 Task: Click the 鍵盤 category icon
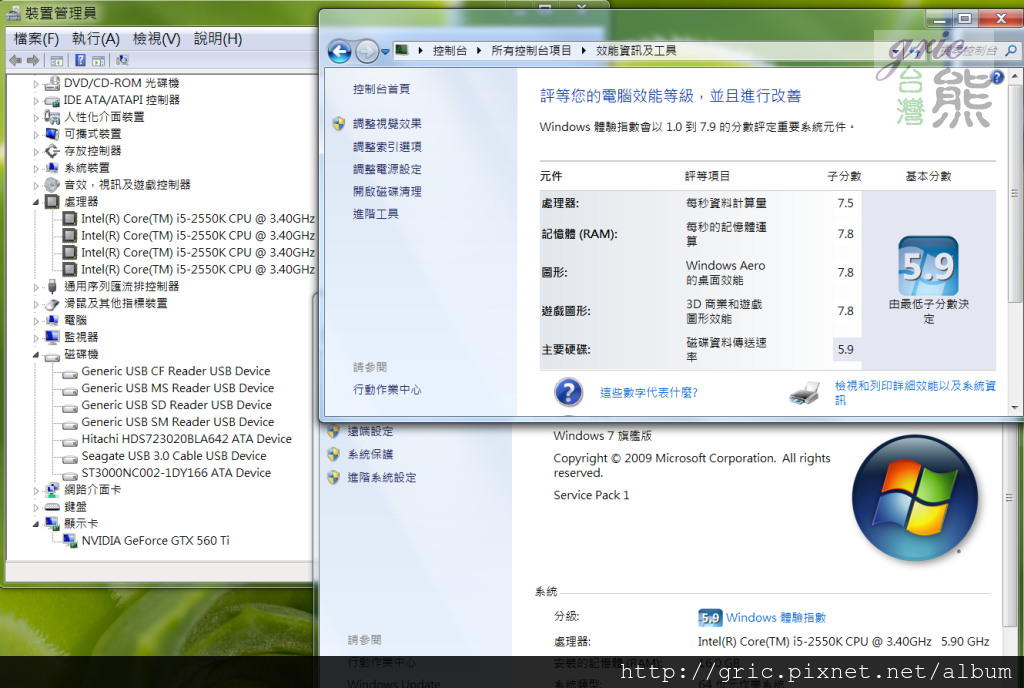click(52, 507)
